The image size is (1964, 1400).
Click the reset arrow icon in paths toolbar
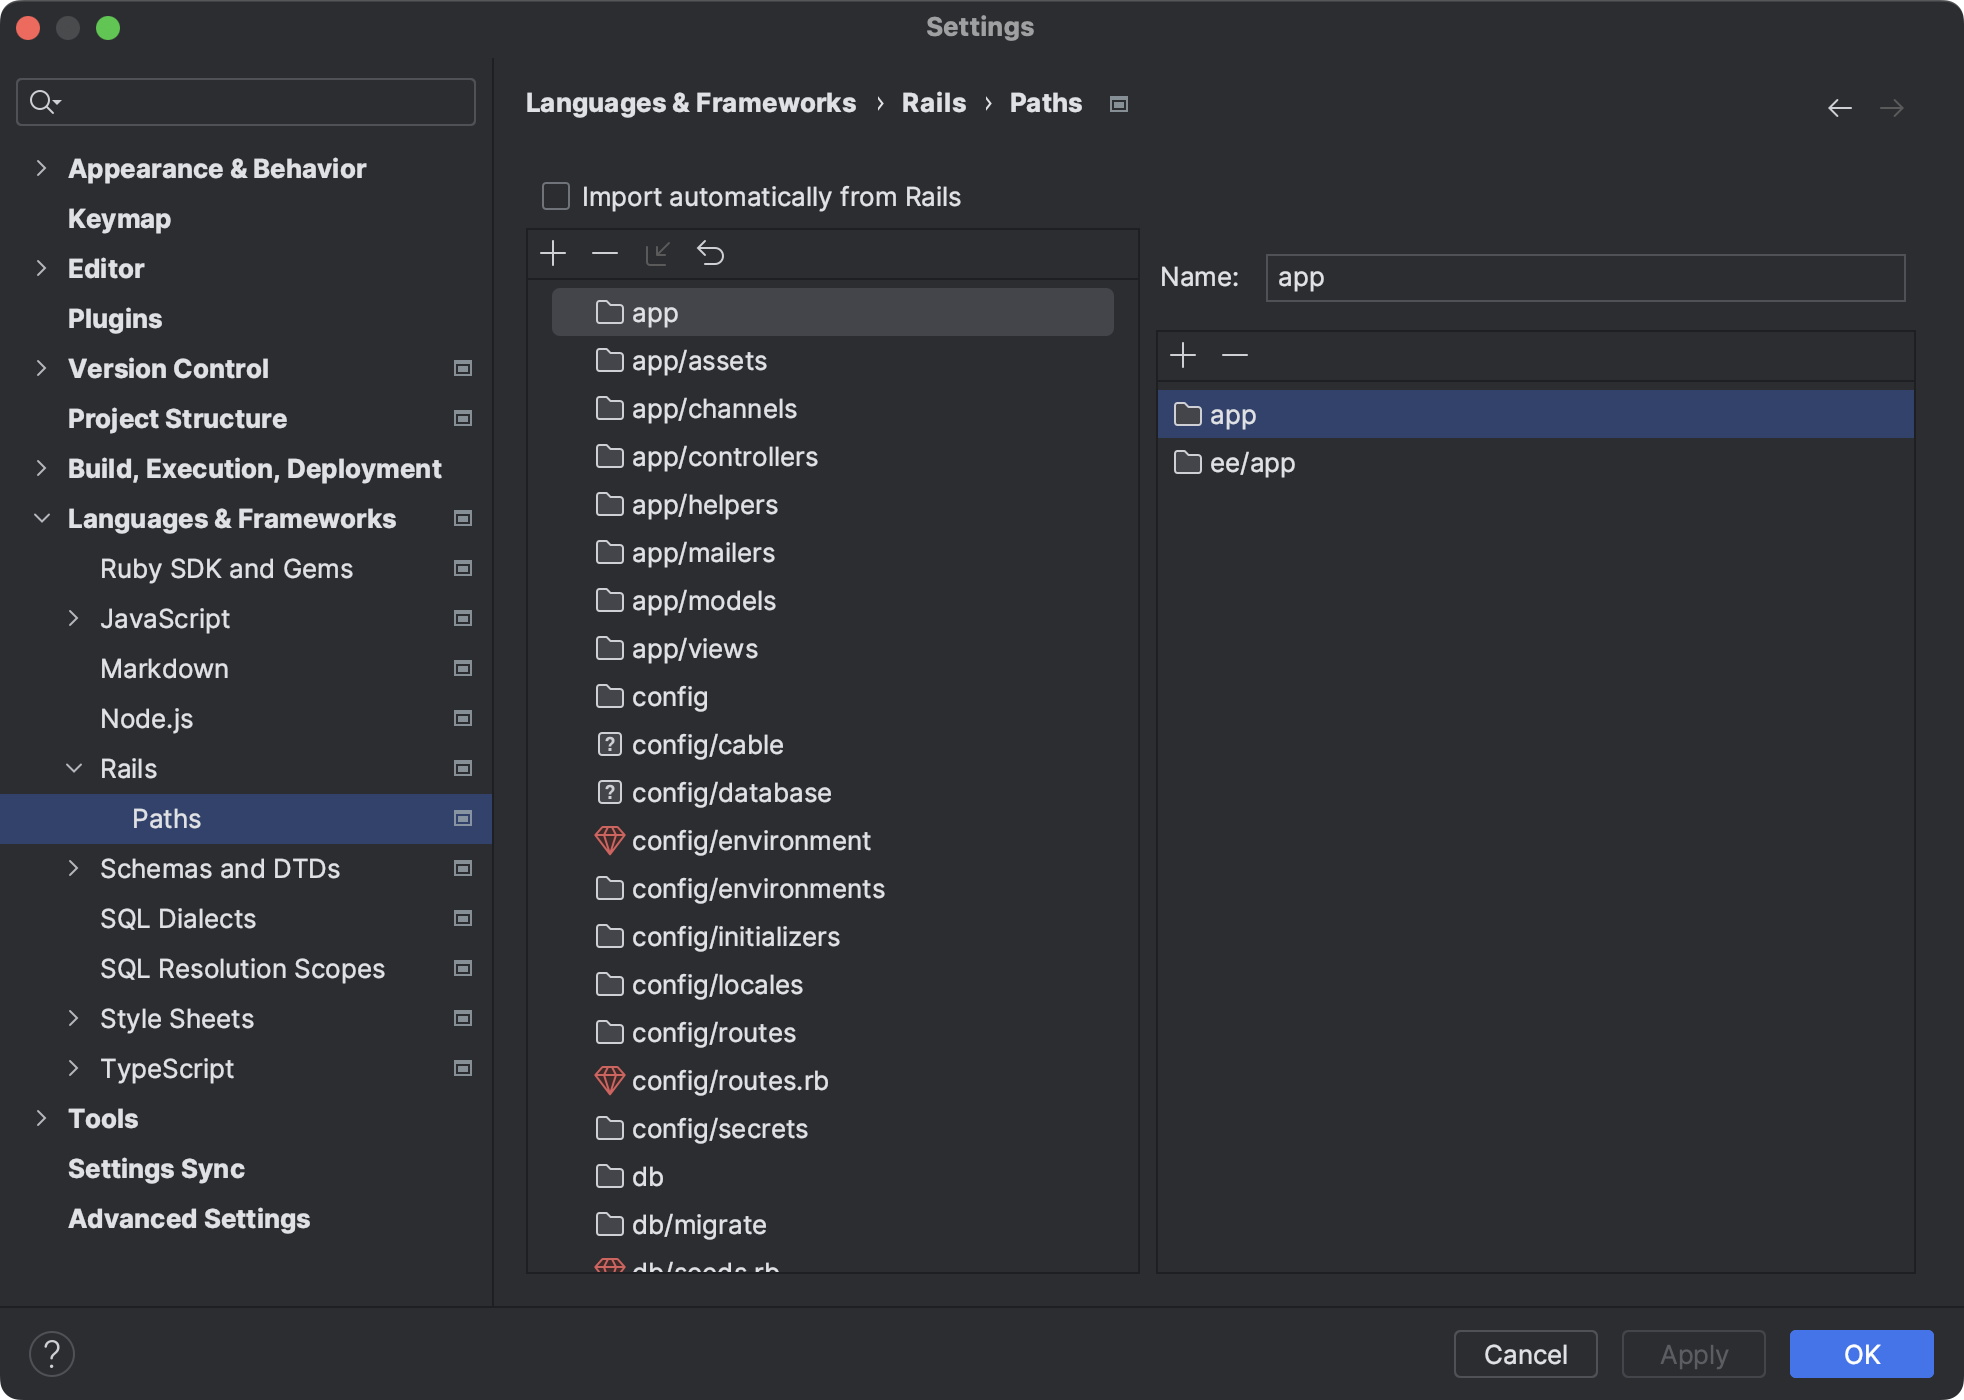[x=710, y=253]
